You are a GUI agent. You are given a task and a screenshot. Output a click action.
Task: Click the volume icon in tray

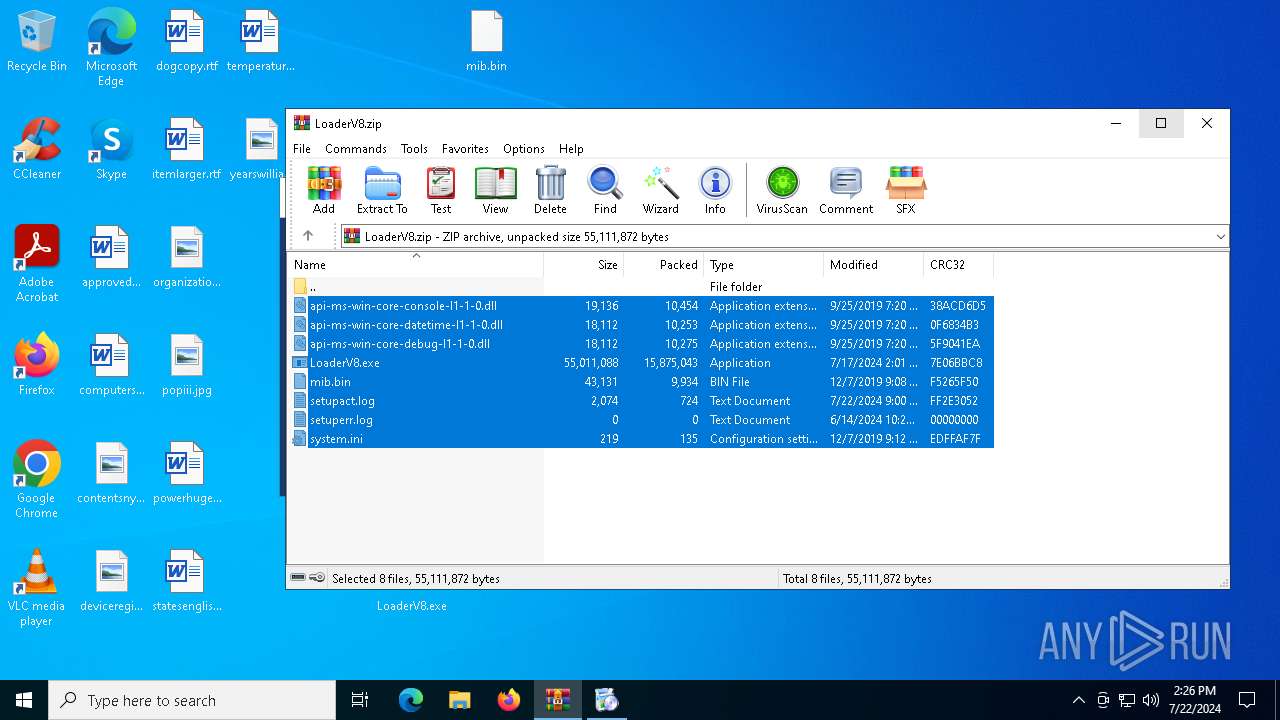tap(1151, 700)
